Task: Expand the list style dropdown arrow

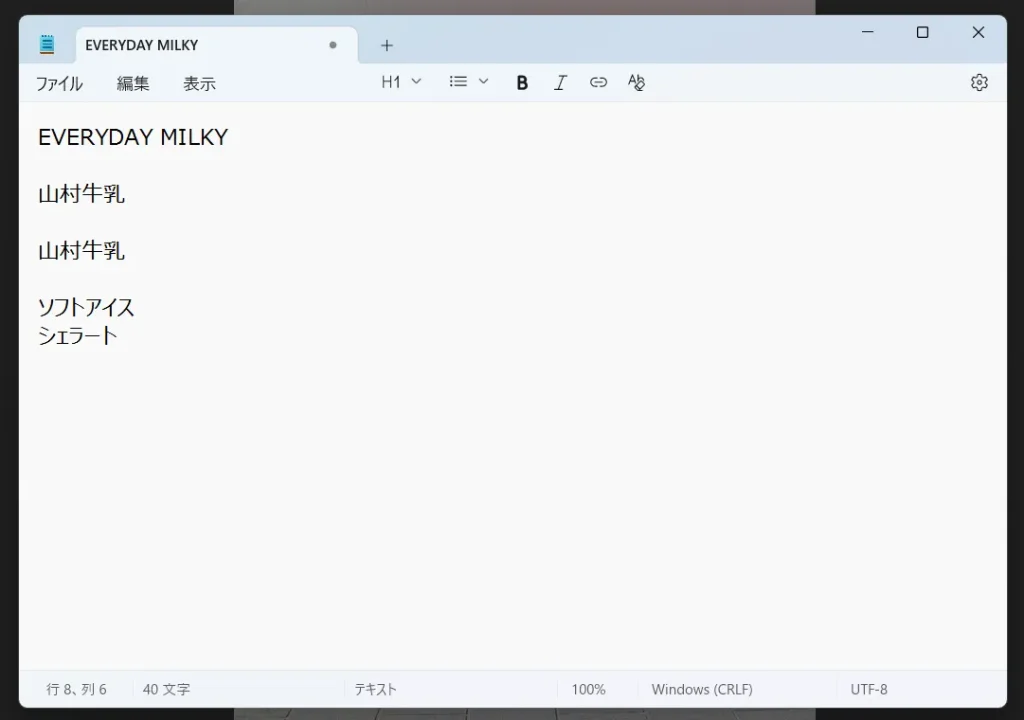Action: coord(483,82)
